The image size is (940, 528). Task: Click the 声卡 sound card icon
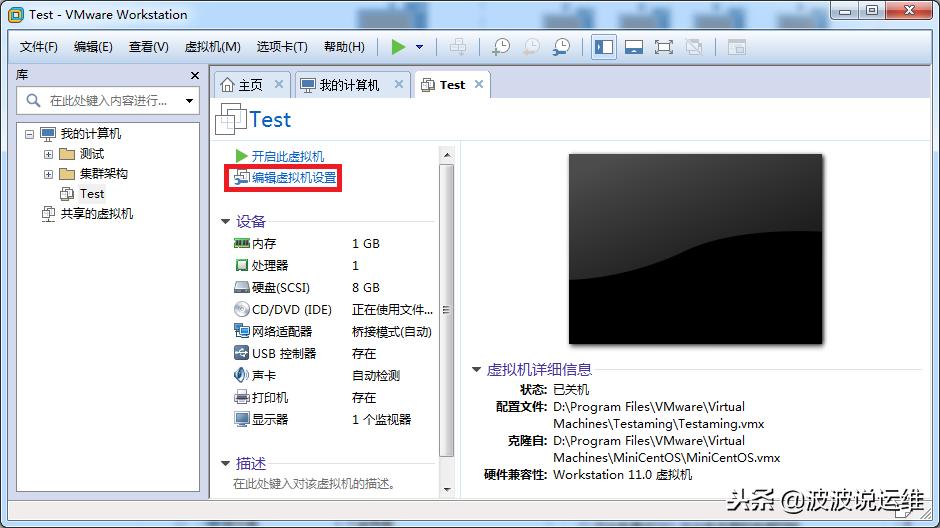pyautogui.click(x=242, y=375)
